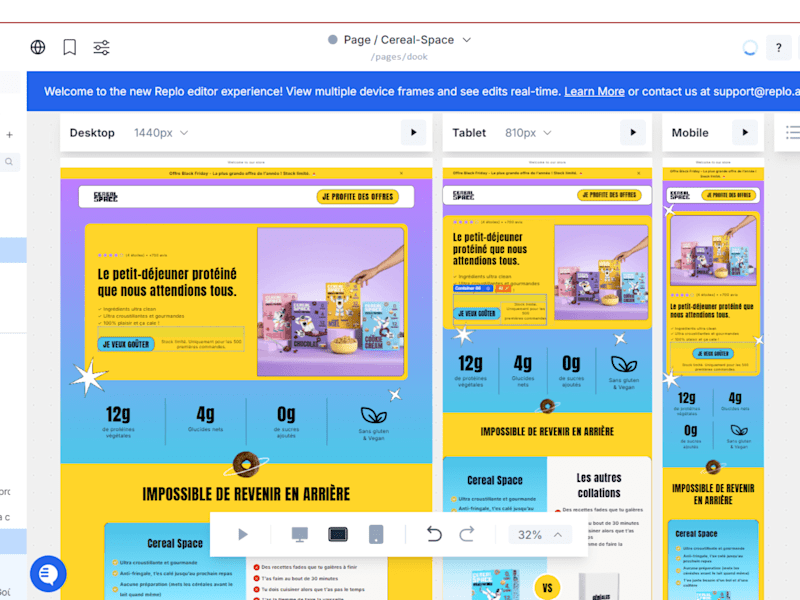The image size is (800, 600).
Task: Click JE PROFITE DES OFFRES in Tablet frame
Action: click(609, 195)
